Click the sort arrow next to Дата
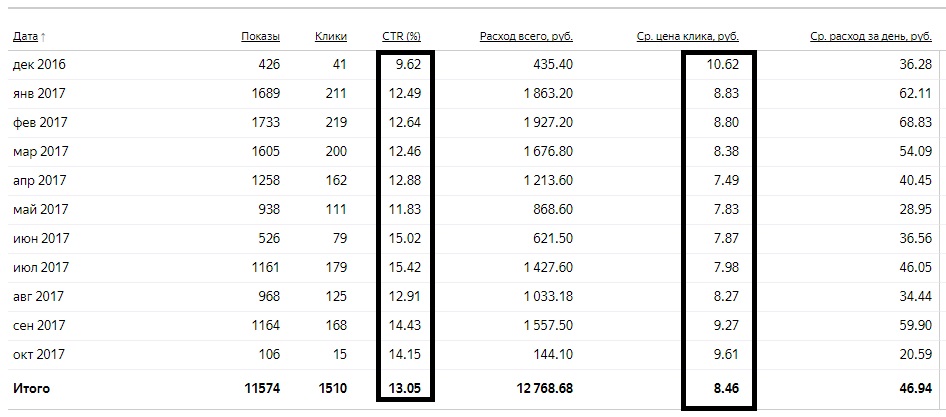 43,37
